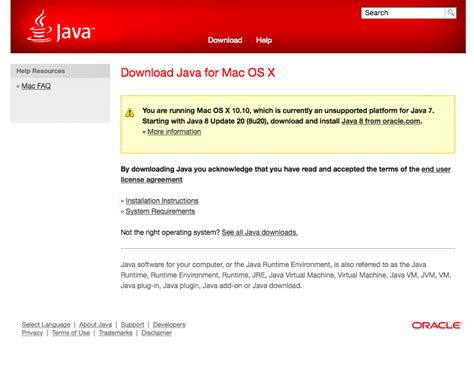Viewport: 474px width, 366px height.
Task: Open Disclaimer footer link
Action: 157,333
